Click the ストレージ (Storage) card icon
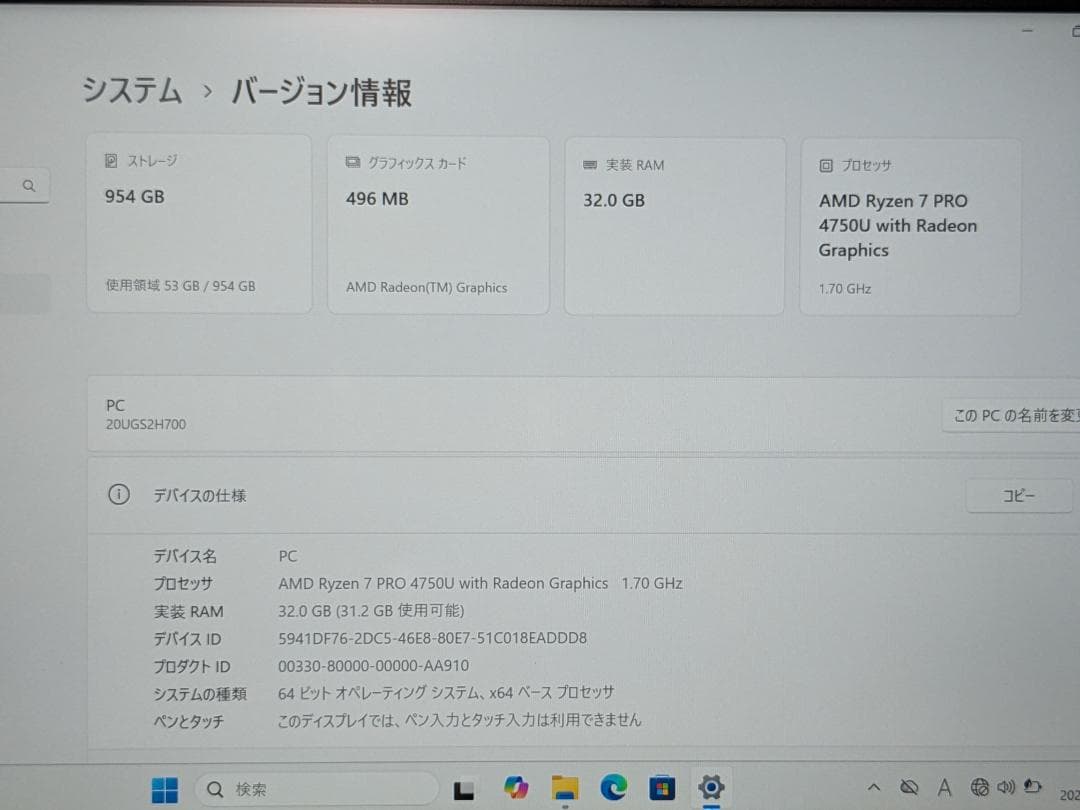Screen dimensions: 1080x810 coord(109,160)
